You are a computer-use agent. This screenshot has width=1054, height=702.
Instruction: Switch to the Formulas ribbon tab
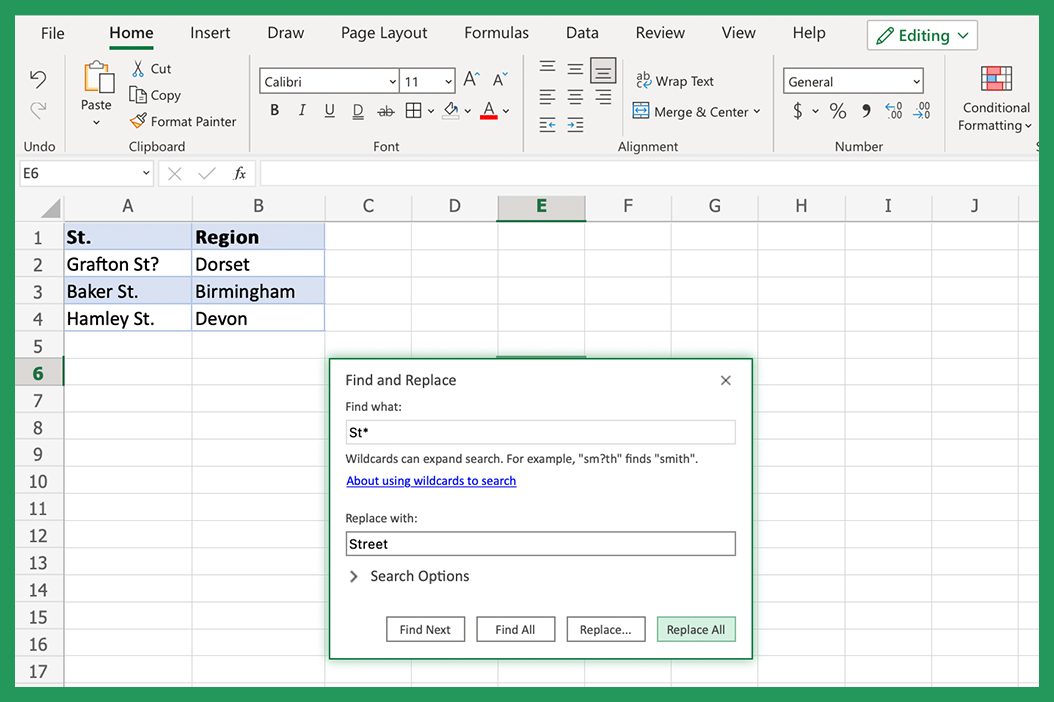point(496,33)
